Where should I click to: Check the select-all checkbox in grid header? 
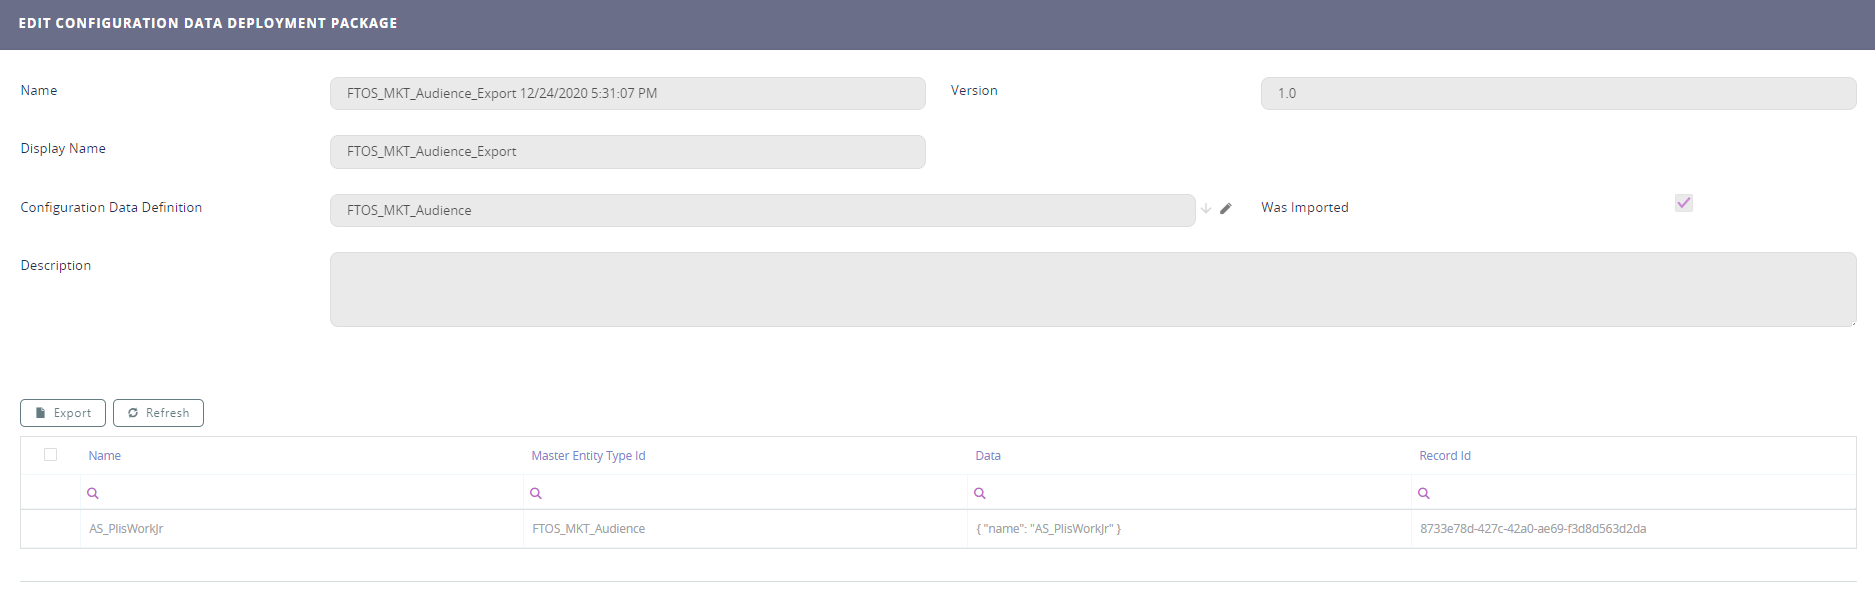click(51, 455)
